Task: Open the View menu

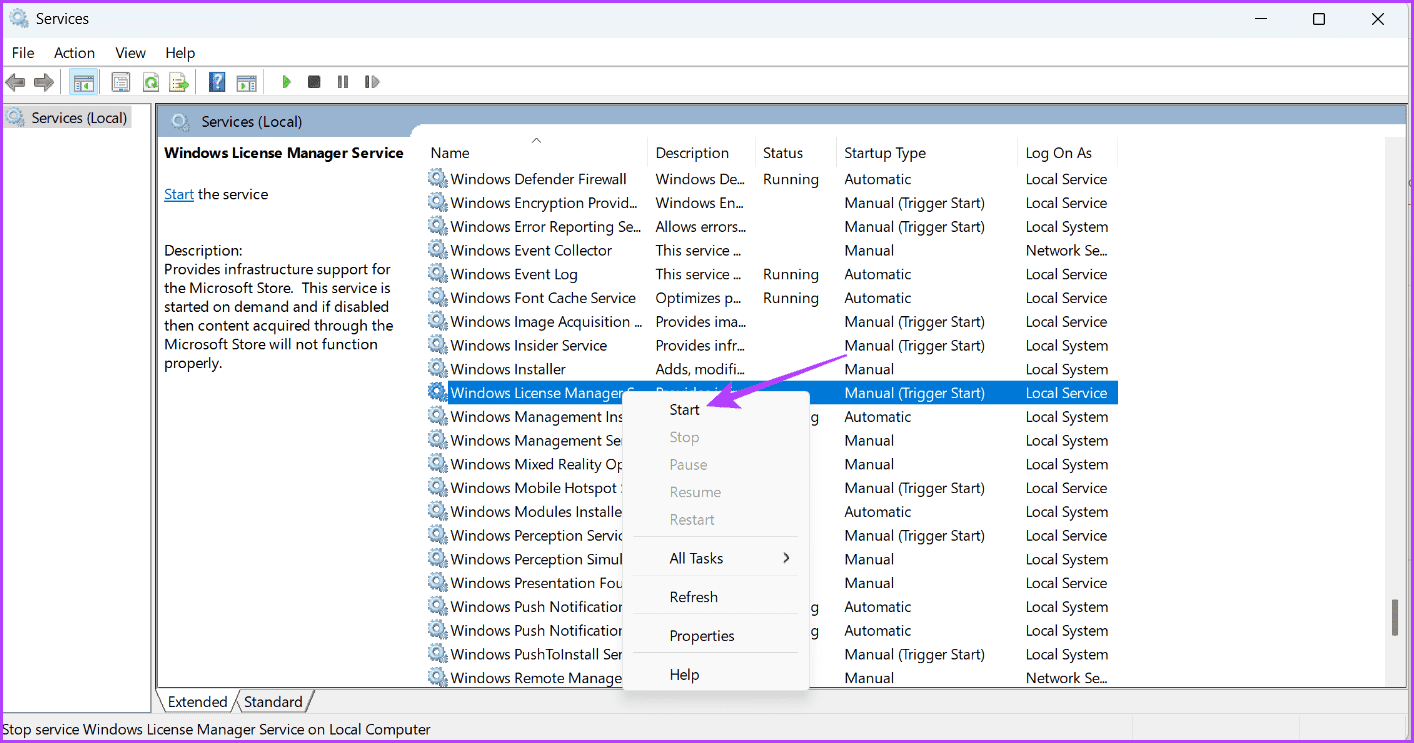Action: click(130, 53)
